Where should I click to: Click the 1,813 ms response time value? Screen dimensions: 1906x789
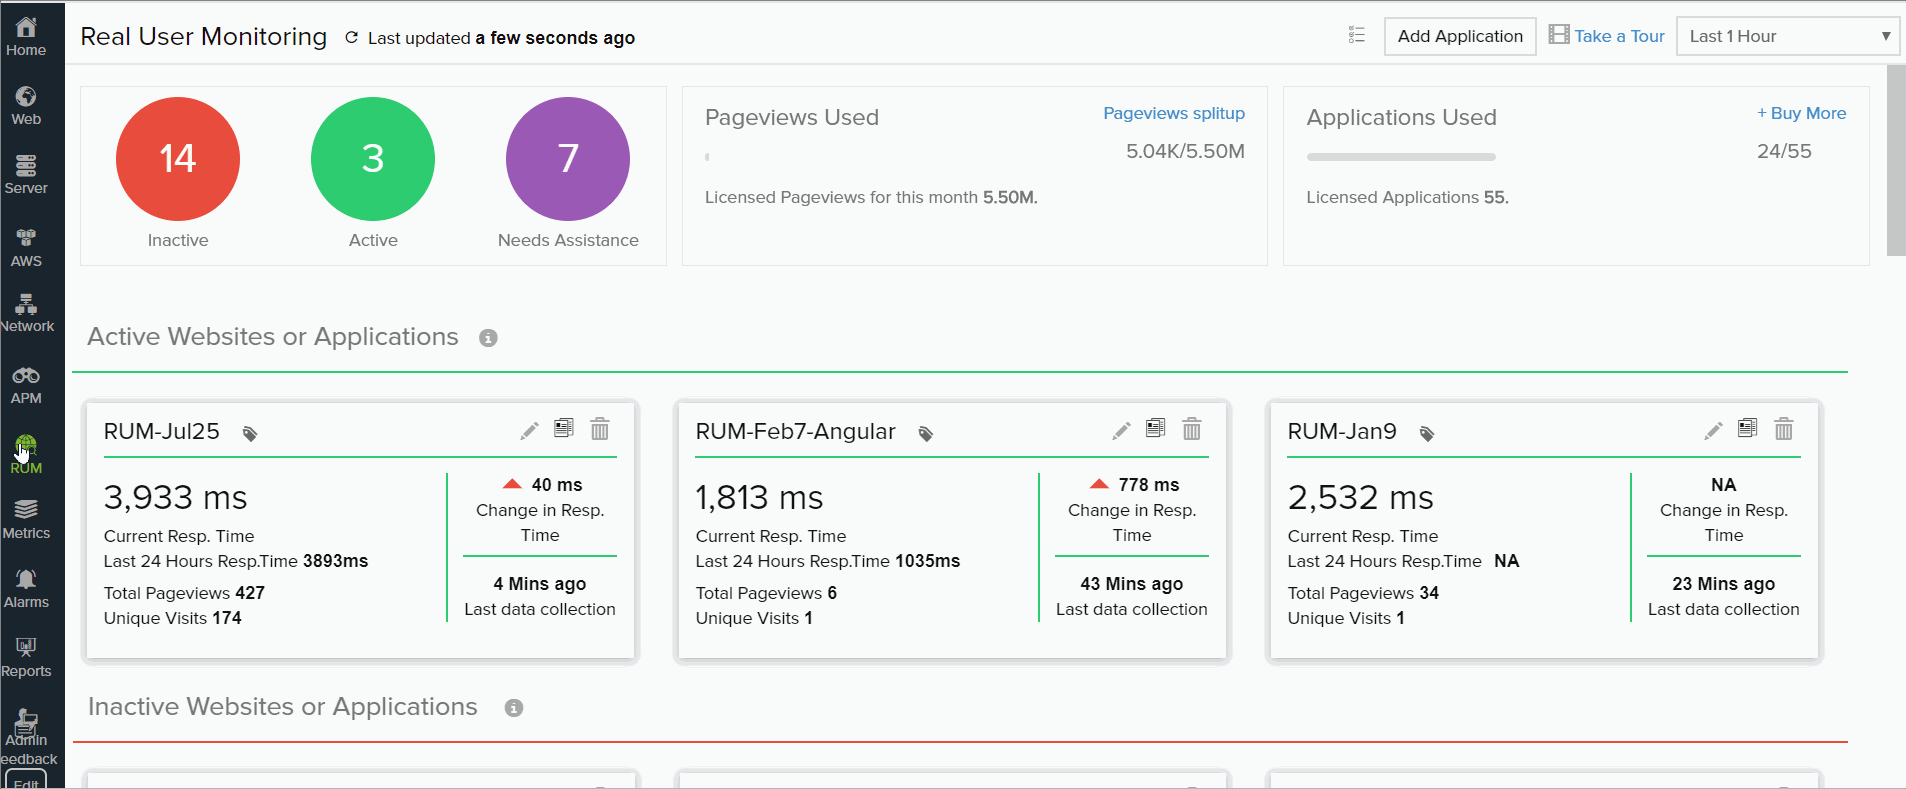pyautogui.click(x=760, y=497)
